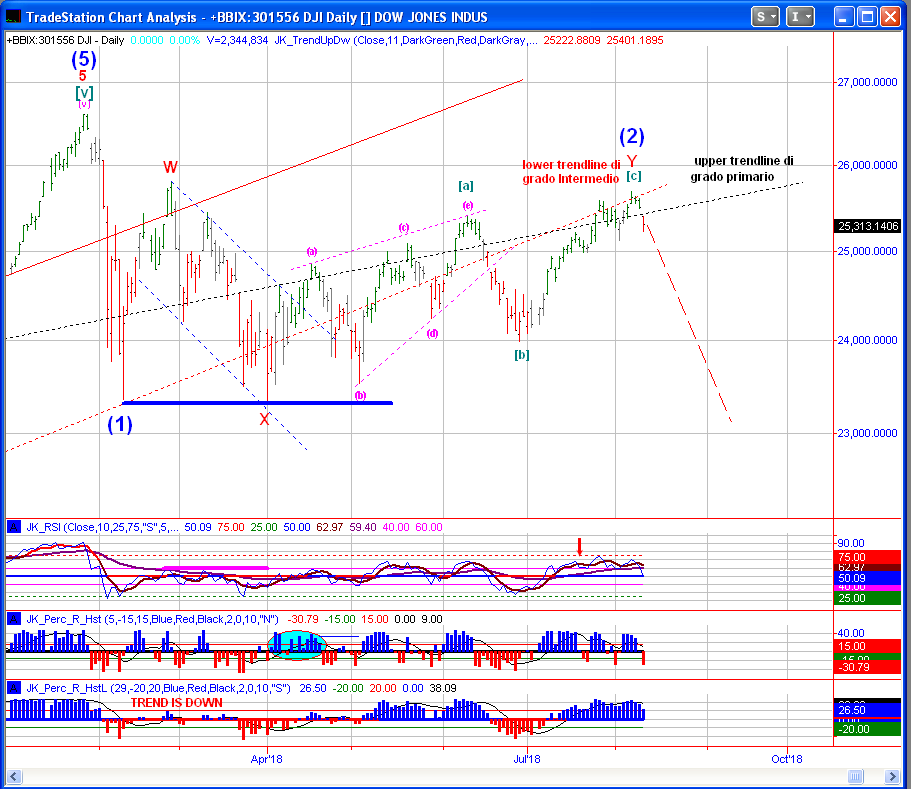This screenshot has width=911, height=789.
Task: Click the teal [v] wave label
Action: point(84,92)
